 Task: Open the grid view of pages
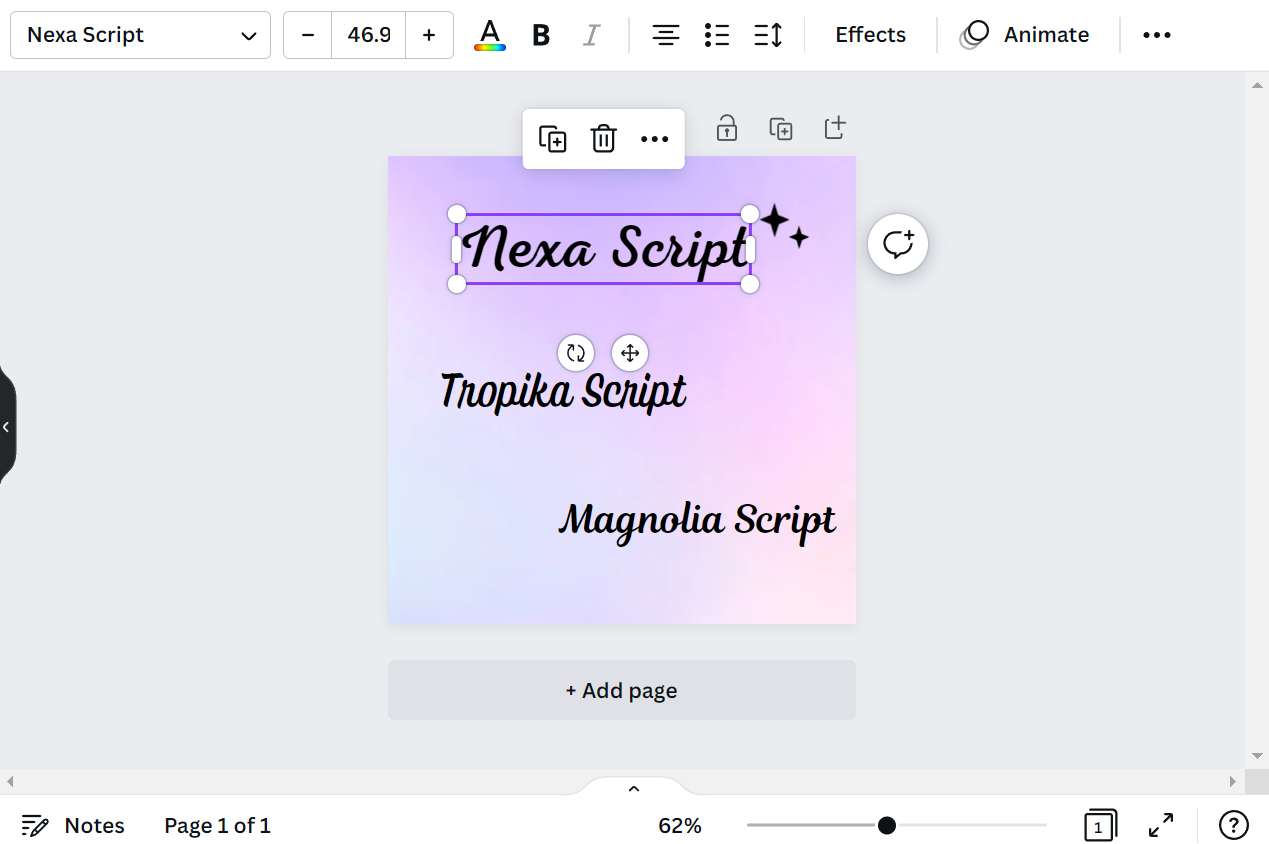(1100, 825)
